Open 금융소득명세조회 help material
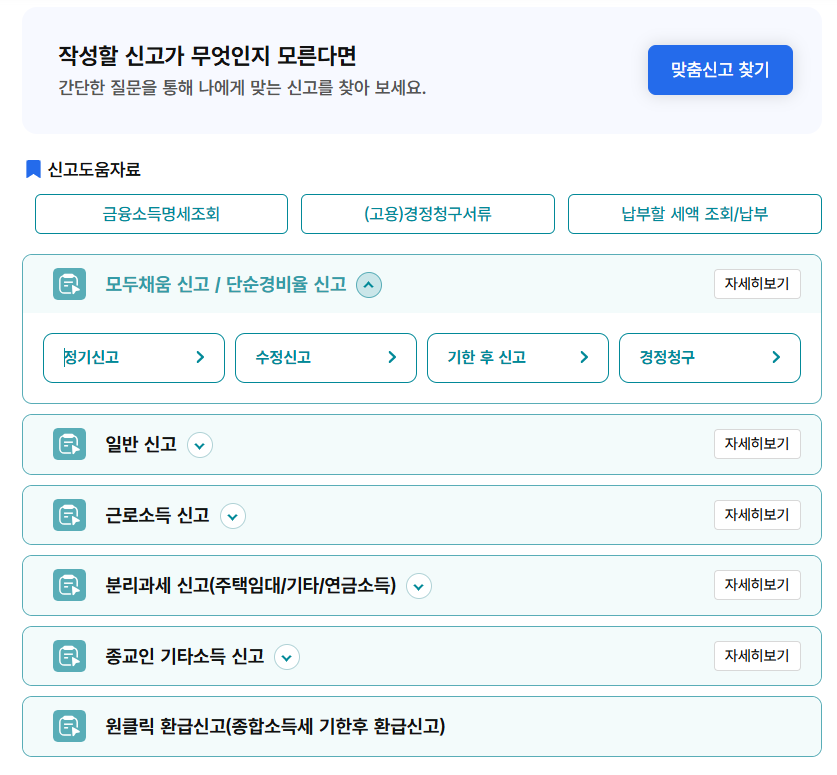The width and height of the screenshot is (837, 775). tap(161, 214)
